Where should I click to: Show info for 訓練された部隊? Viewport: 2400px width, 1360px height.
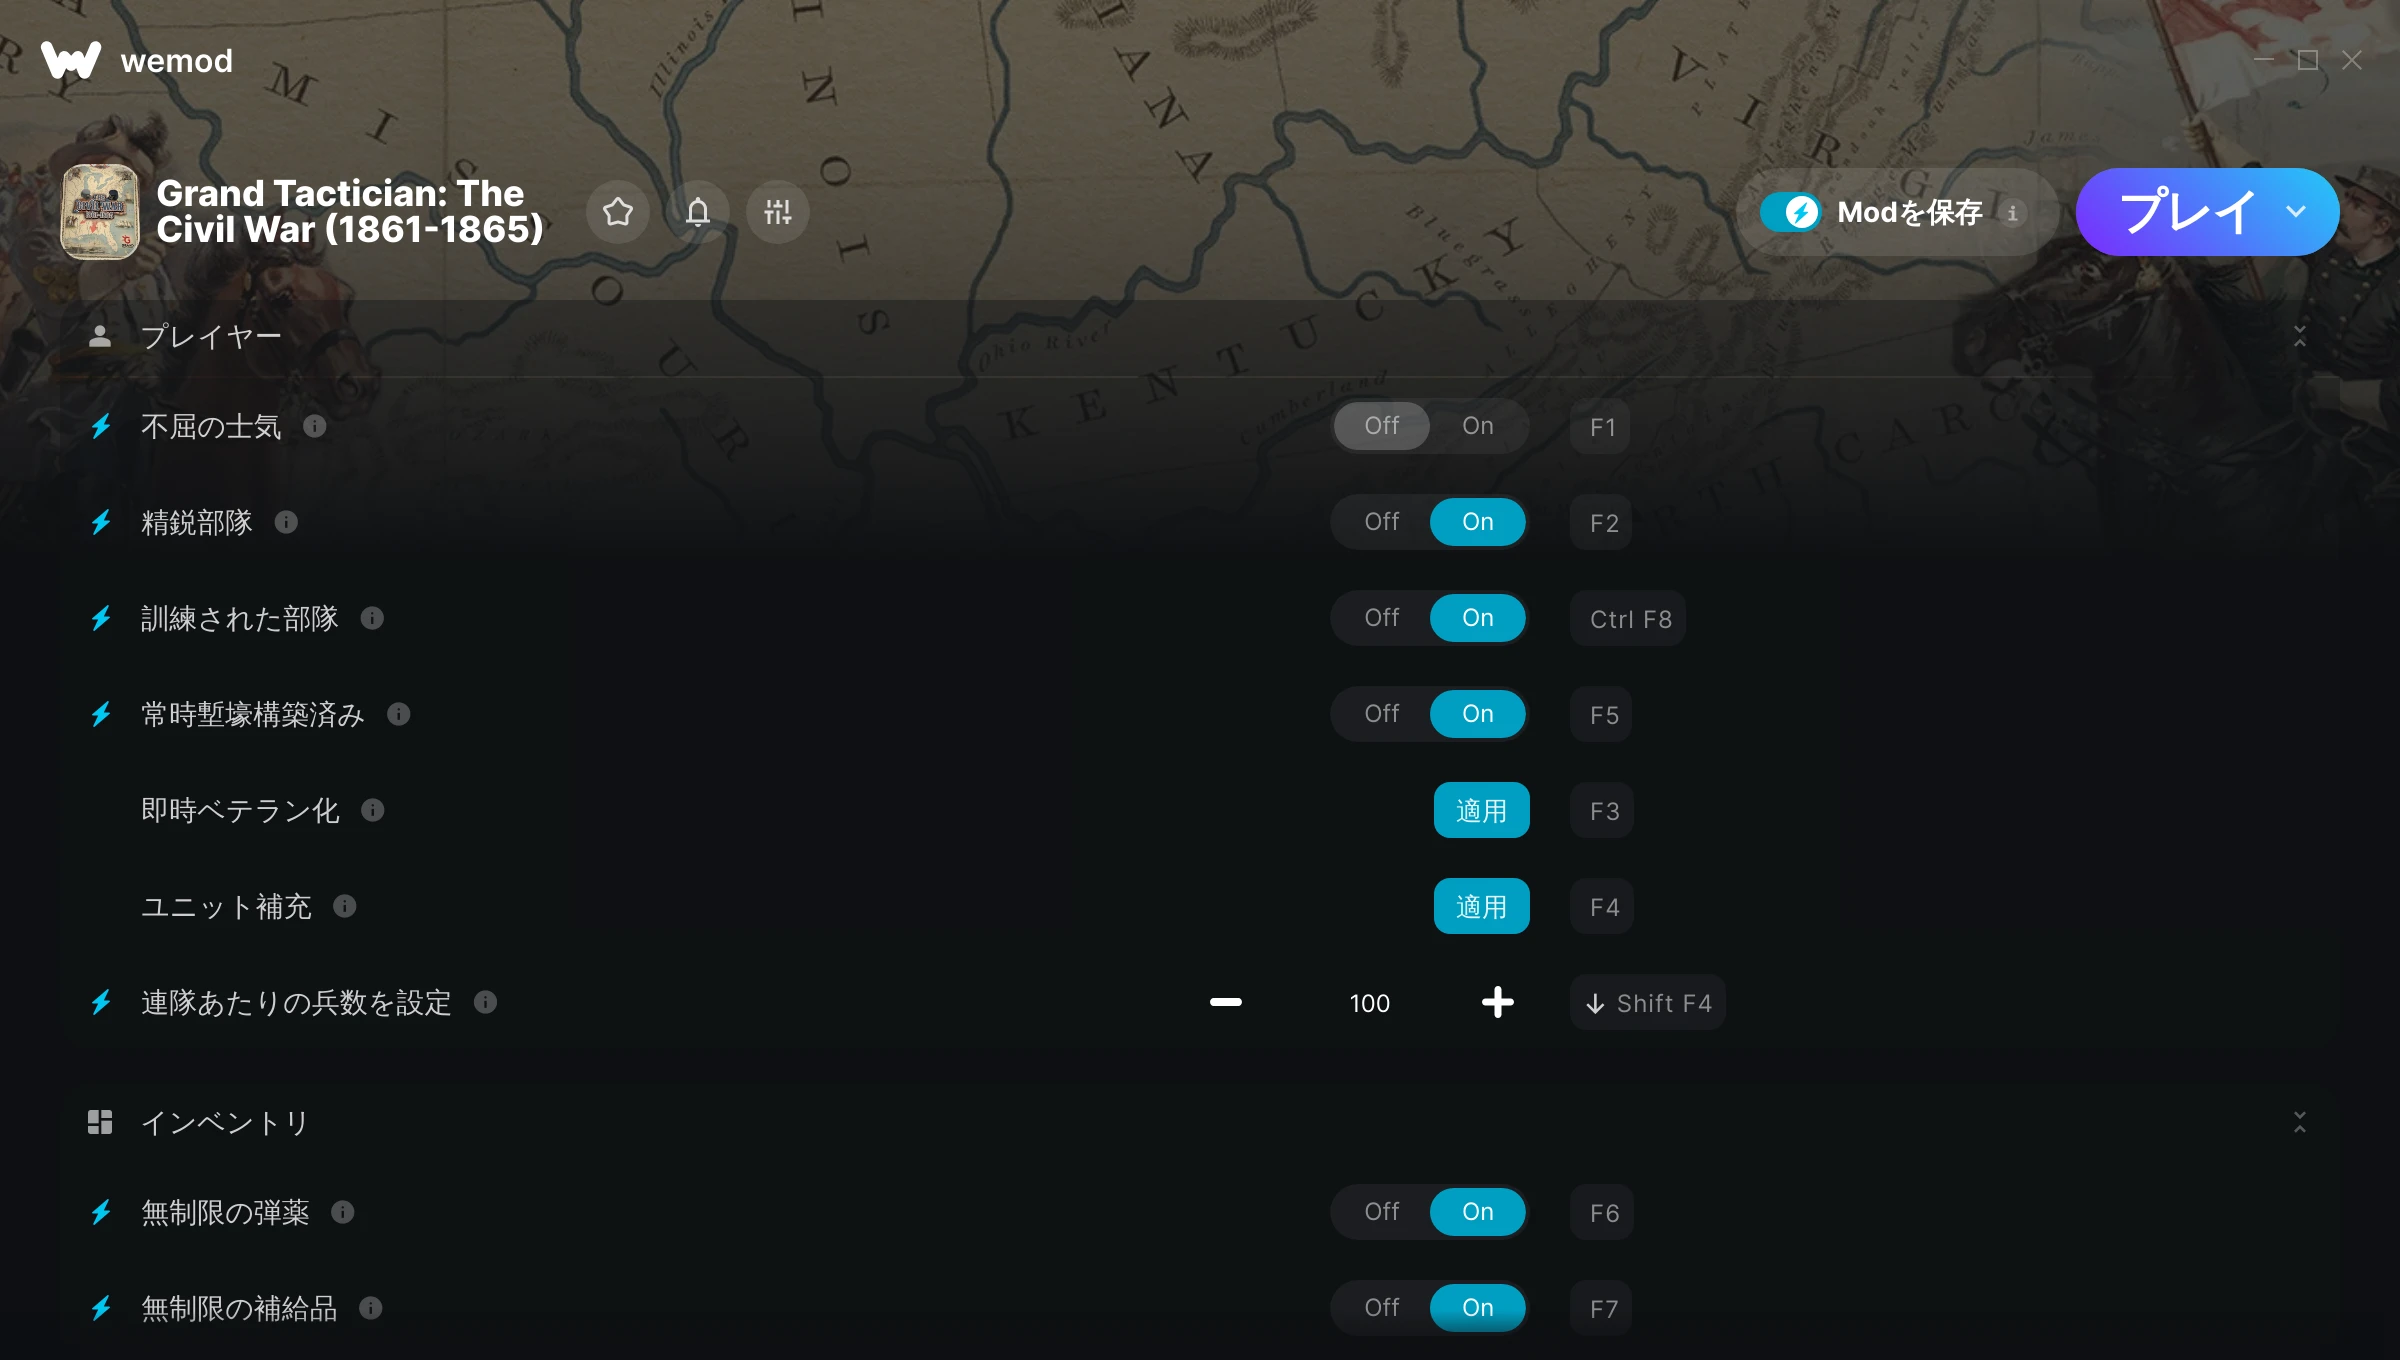tap(372, 618)
